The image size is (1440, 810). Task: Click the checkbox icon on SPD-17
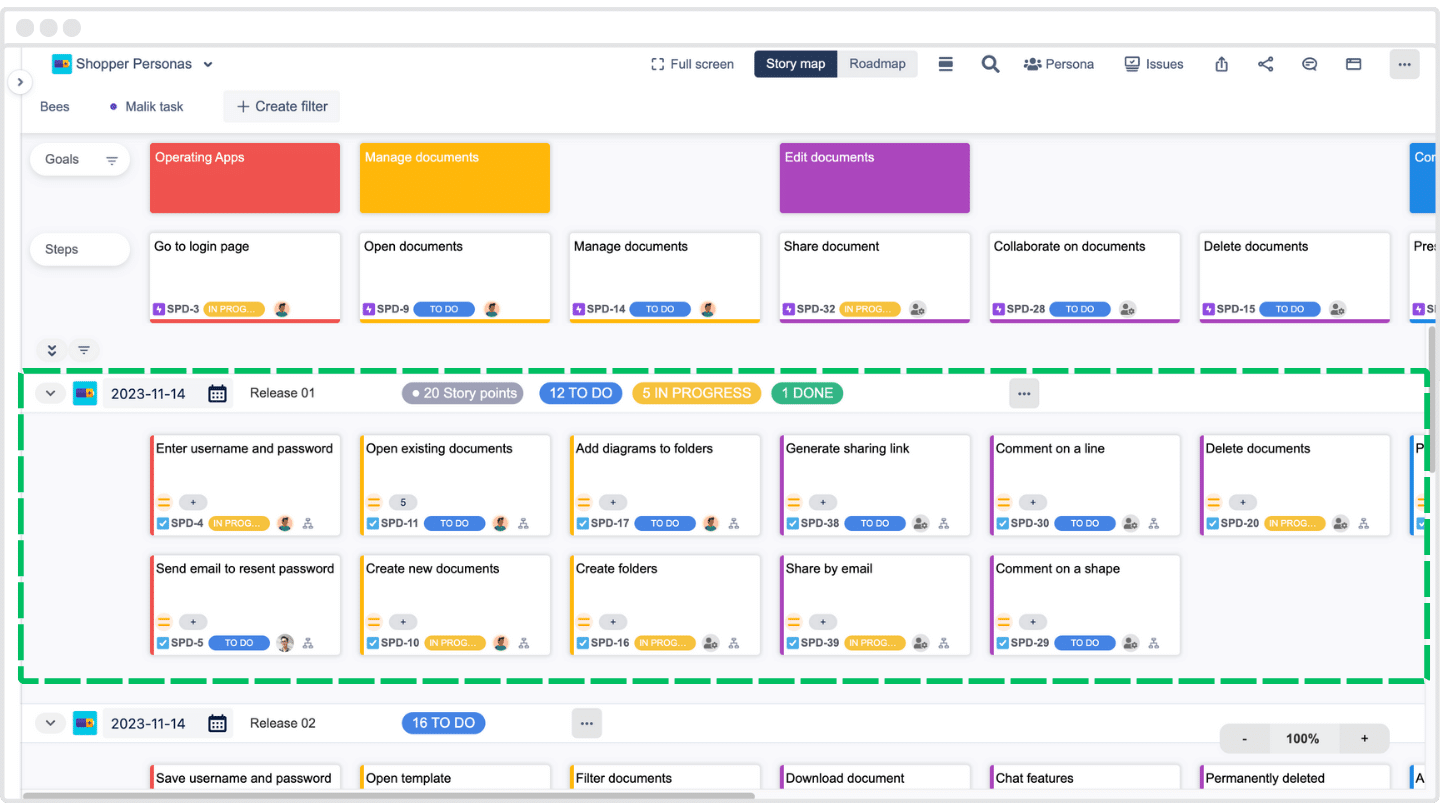coord(583,523)
